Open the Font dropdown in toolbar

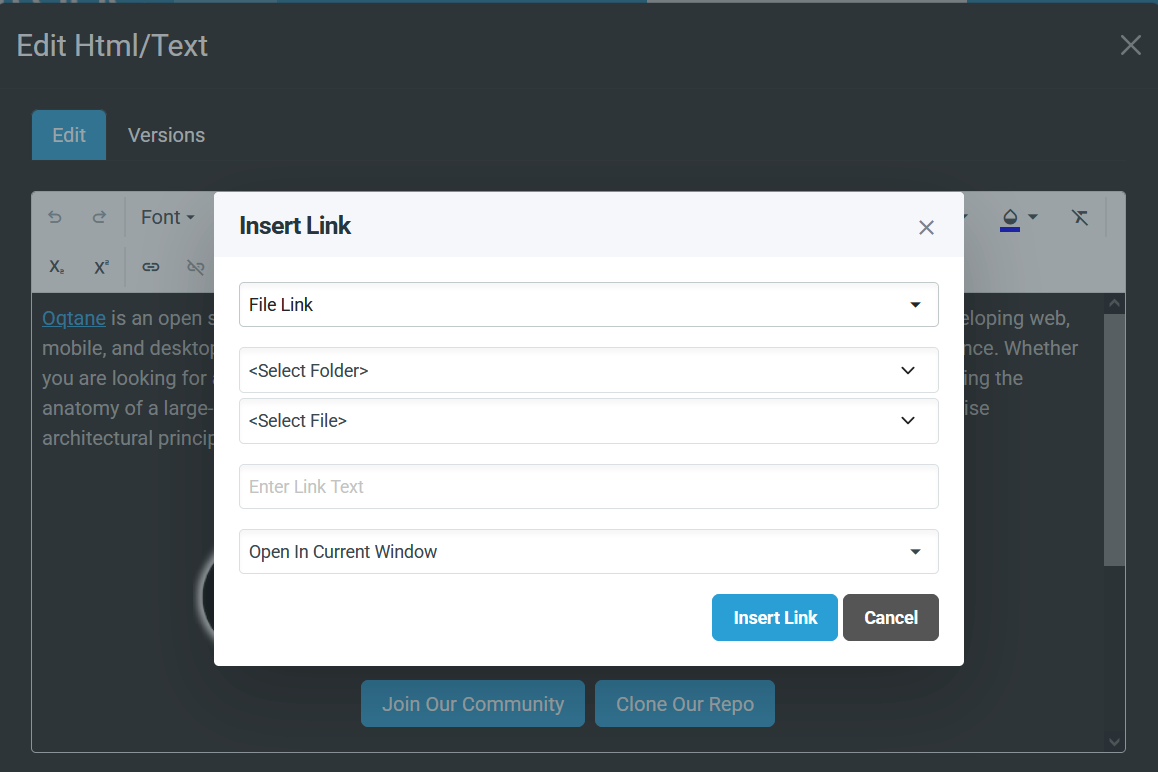click(x=167, y=217)
